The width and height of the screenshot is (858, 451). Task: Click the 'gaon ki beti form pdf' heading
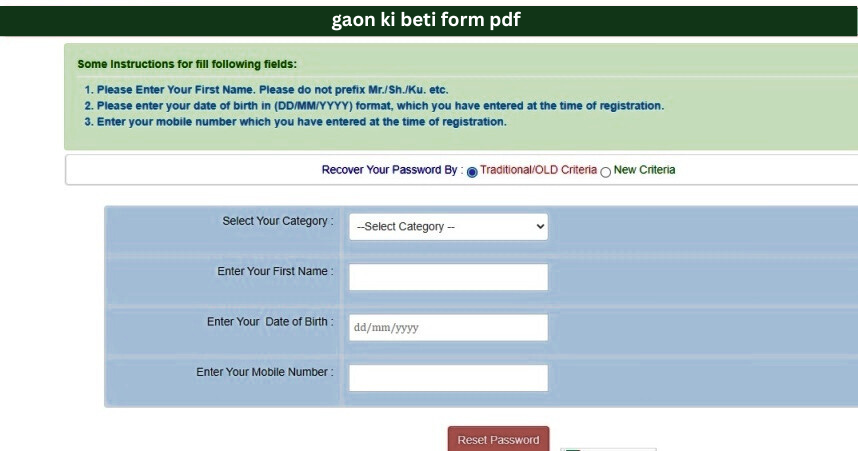(426, 20)
